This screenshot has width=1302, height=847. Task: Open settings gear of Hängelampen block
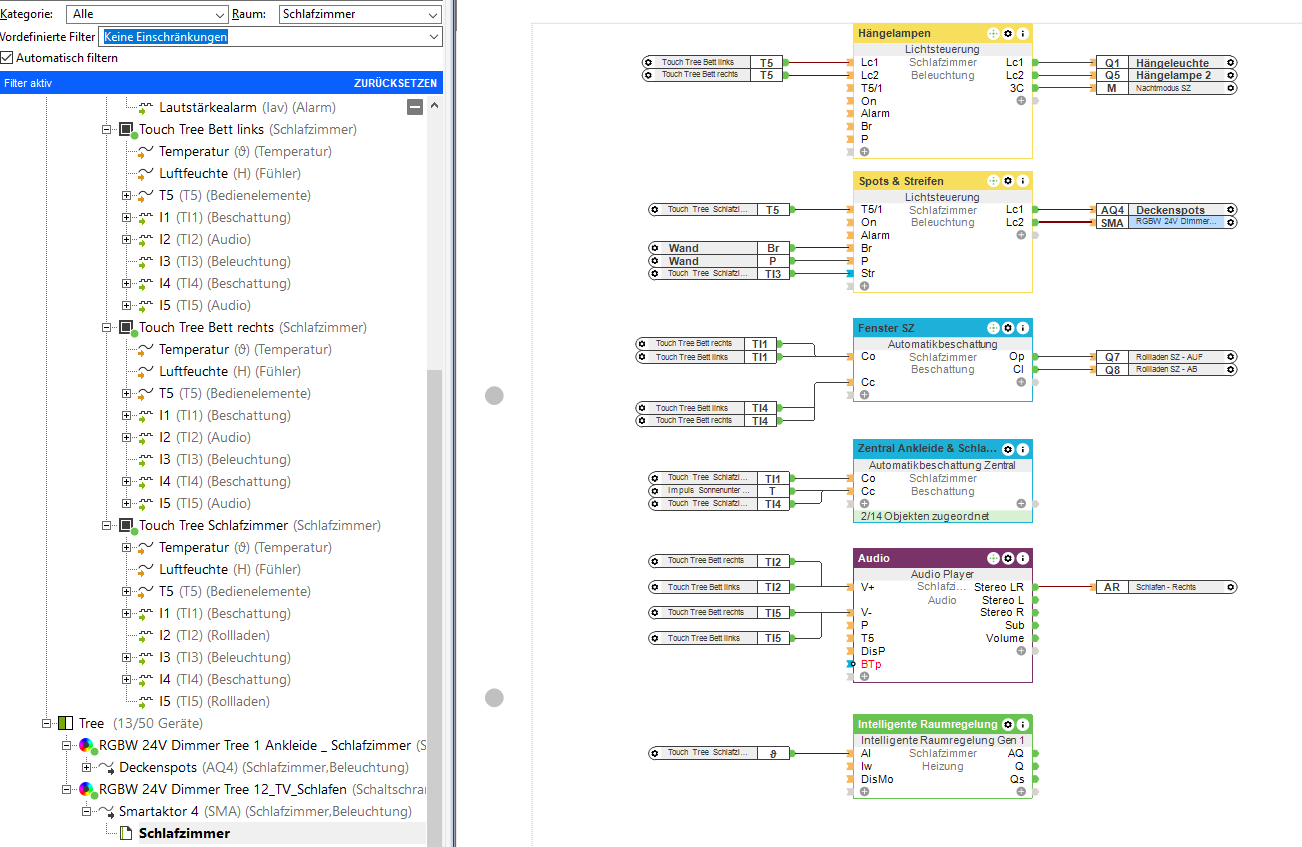[1008, 33]
